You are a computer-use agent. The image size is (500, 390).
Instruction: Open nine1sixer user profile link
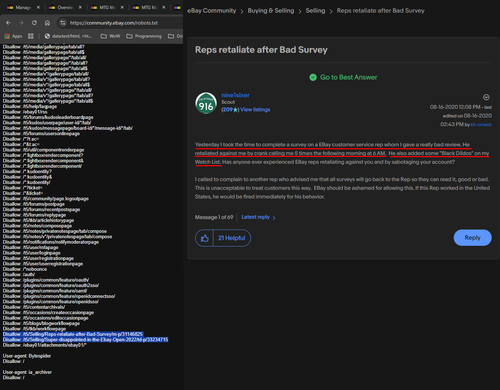pyautogui.click(x=235, y=95)
